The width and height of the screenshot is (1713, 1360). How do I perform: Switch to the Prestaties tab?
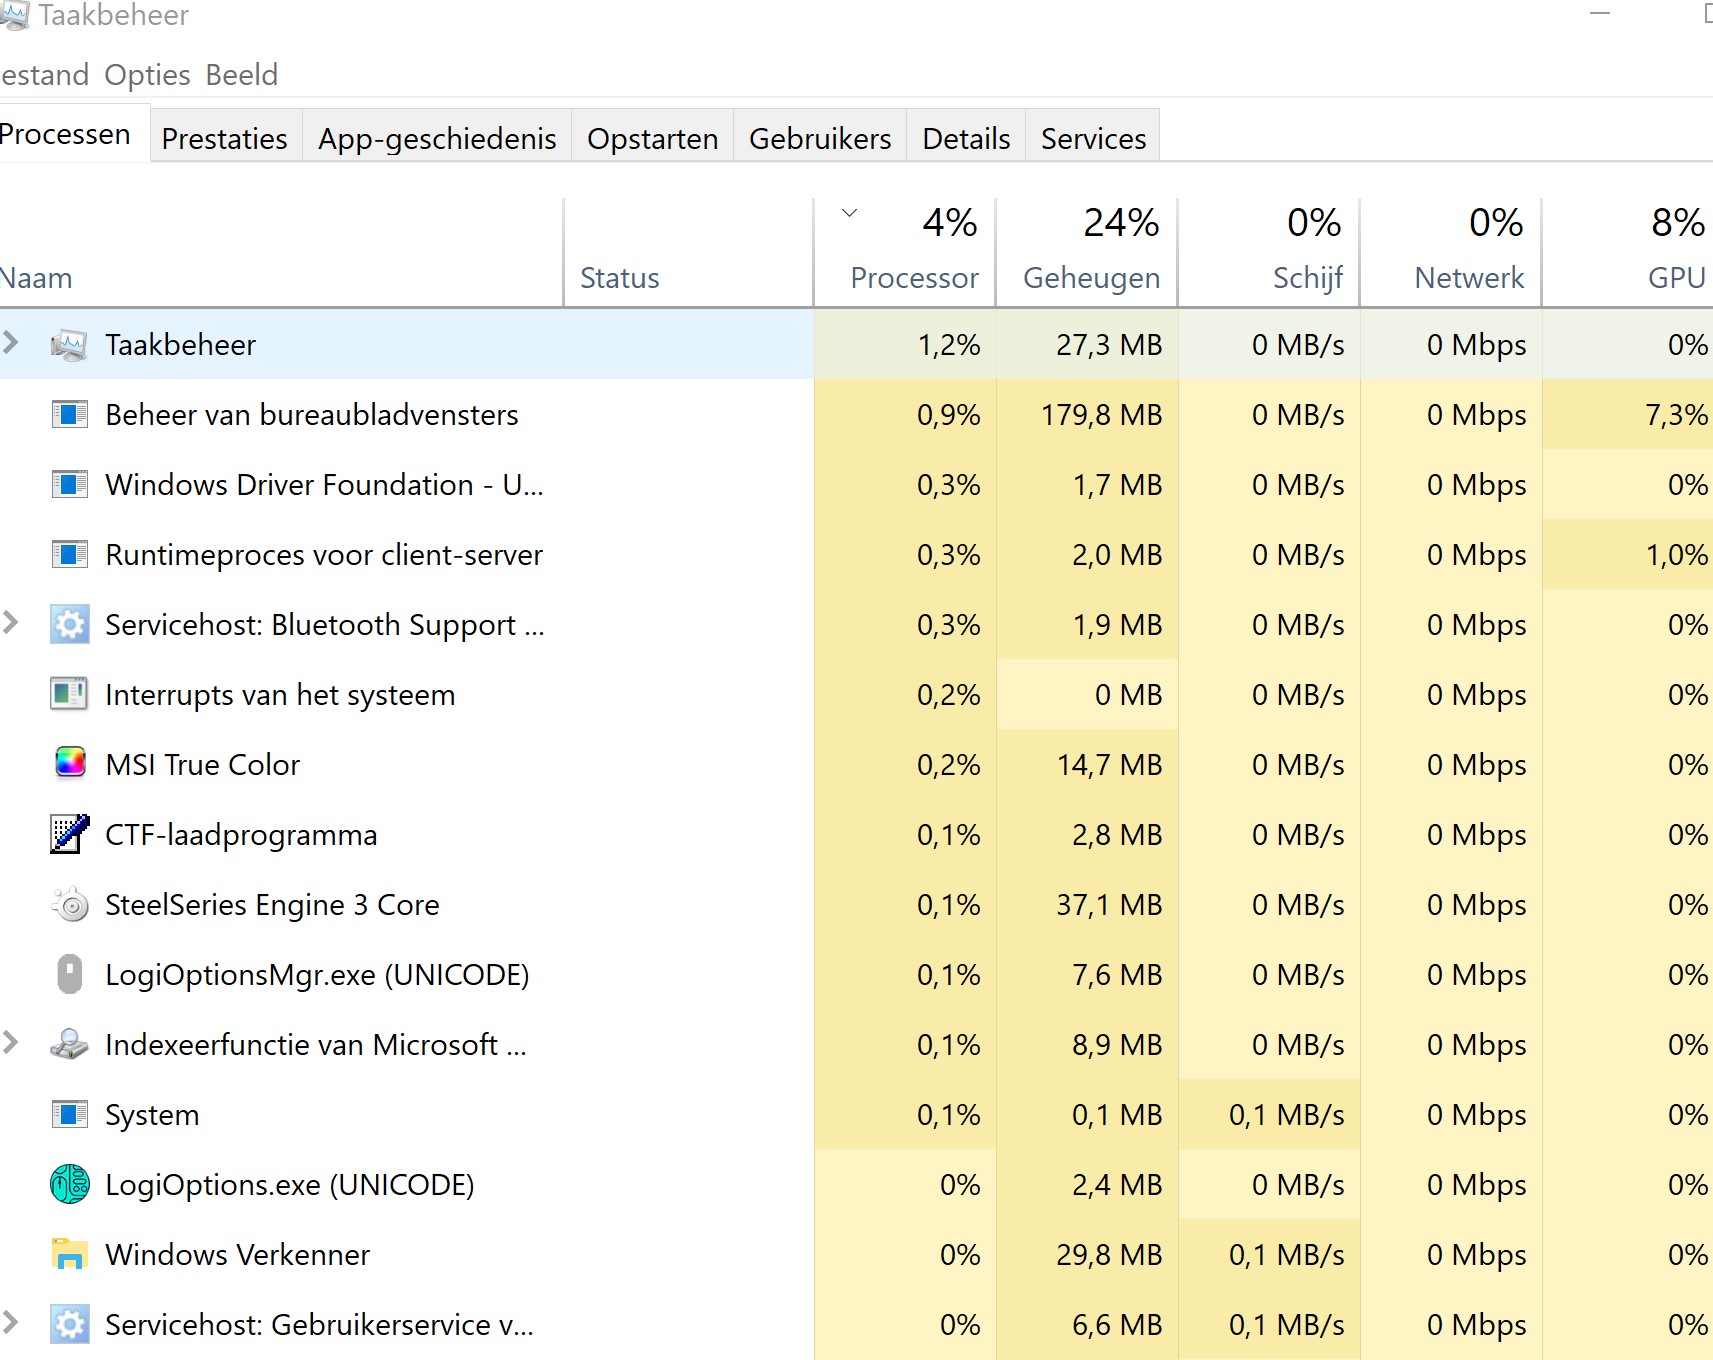(225, 138)
